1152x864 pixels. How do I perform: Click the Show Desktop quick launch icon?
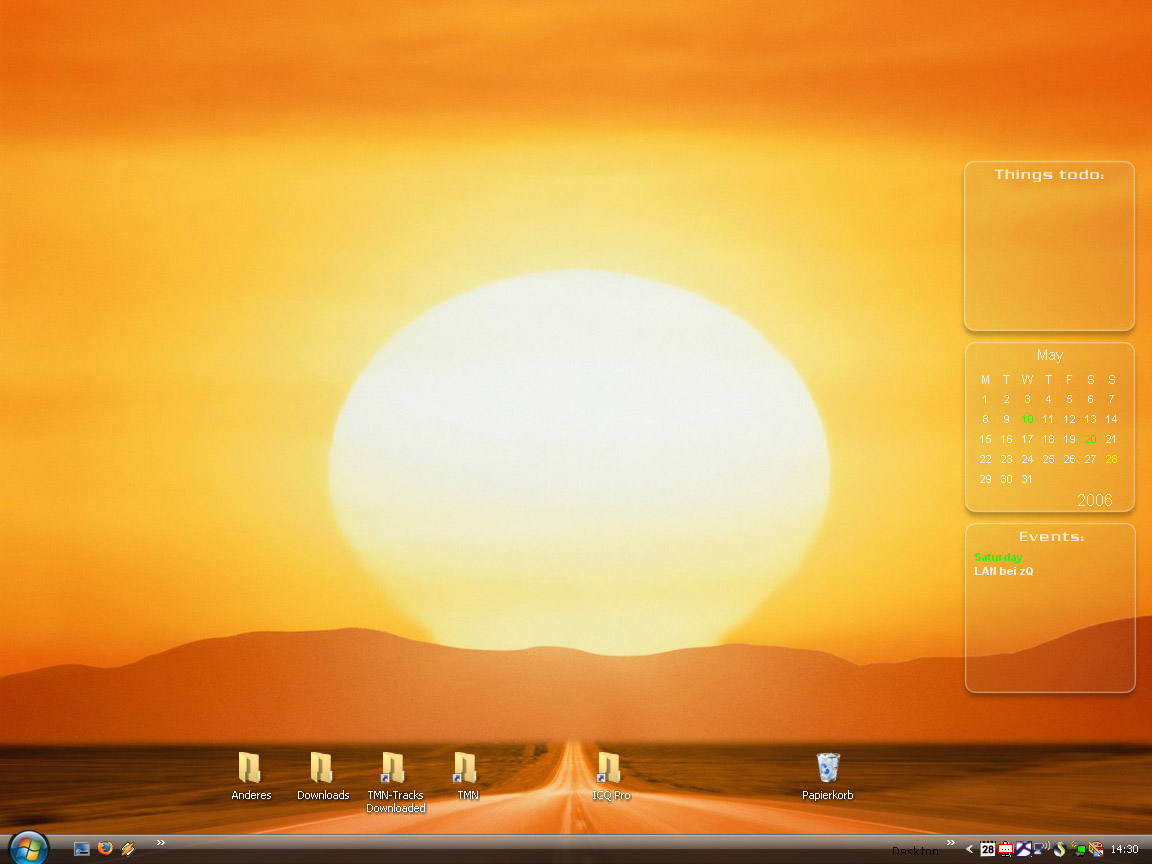coord(82,849)
